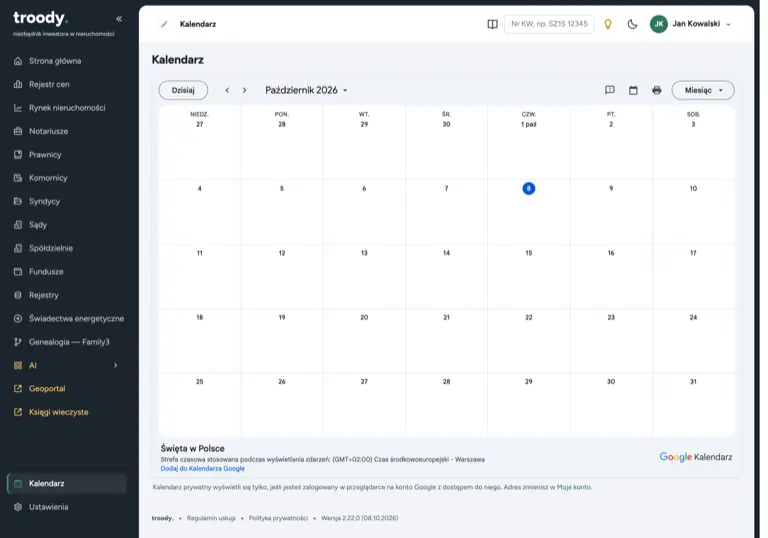Click the Nr KW search field
Image resolution: width=768 pixels, height=538 pixels.
(x=549, y=24)
